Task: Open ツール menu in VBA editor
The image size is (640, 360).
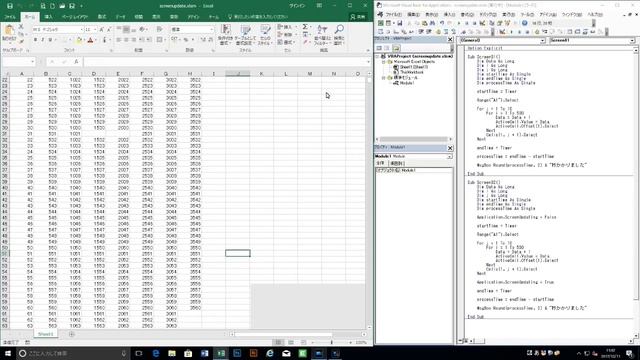Action: click(527, 14)
